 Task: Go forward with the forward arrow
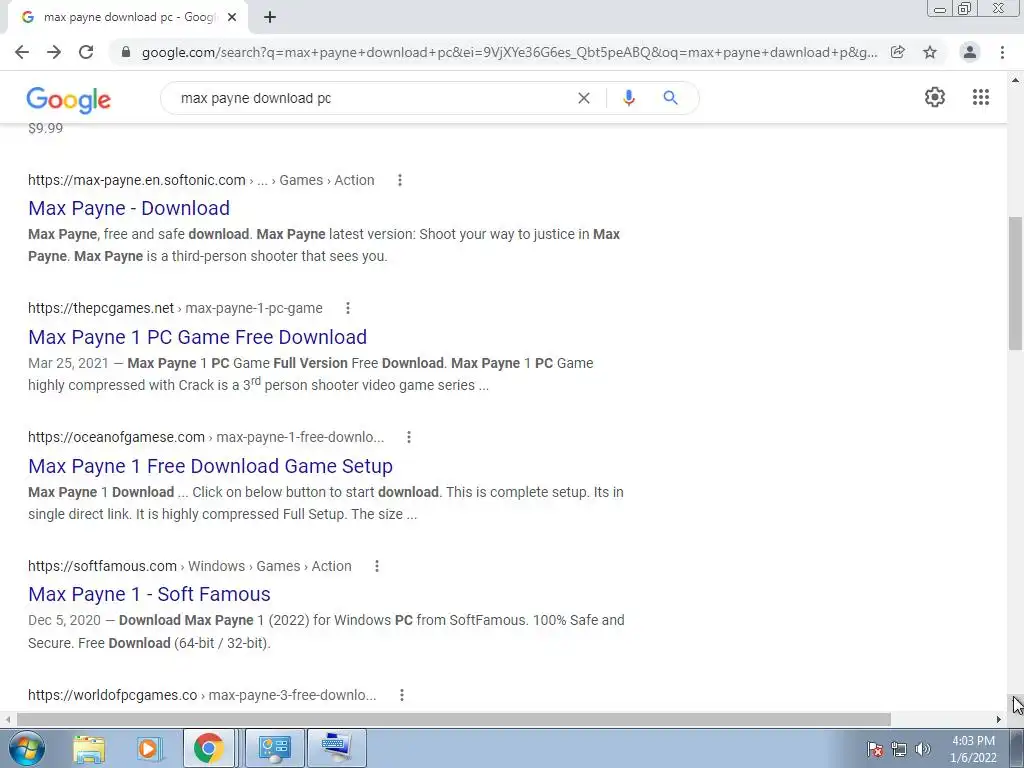click(x=54, y=52)
